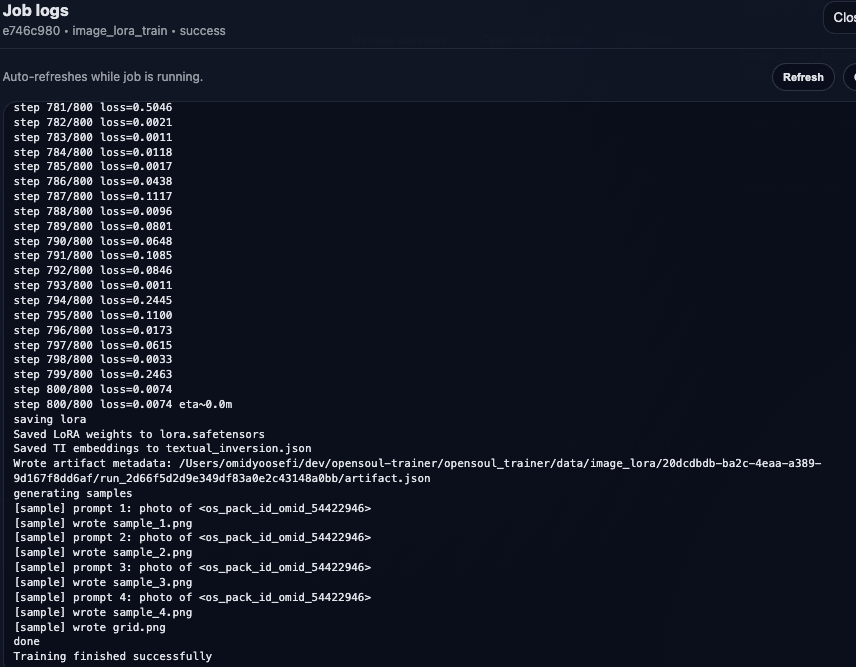Click the auto-refreshes notice text
Image resolution: width=856 pixels, height=667 pixels.
point(103,77)
